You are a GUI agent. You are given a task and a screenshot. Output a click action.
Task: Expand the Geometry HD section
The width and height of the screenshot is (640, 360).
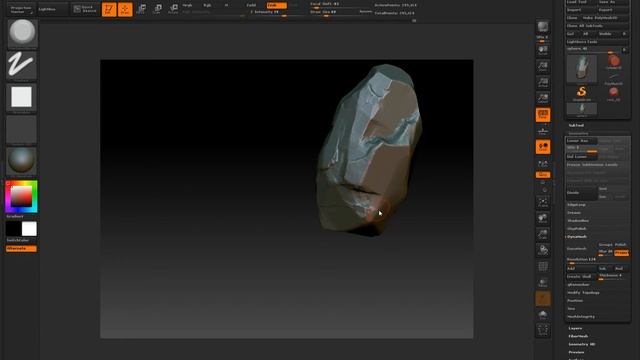point(582,344)
